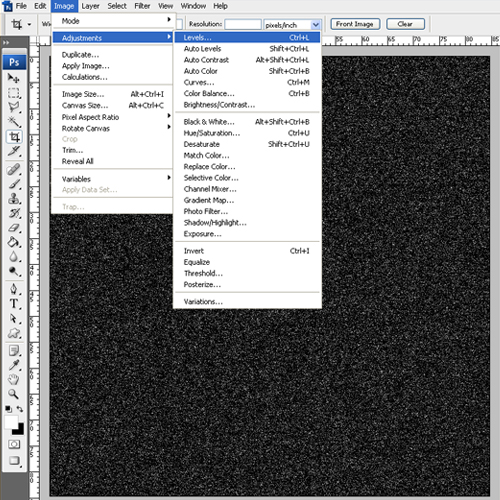Select the Polygonal Lasso tool
The image size is (500, 500).
click(14, 107)
